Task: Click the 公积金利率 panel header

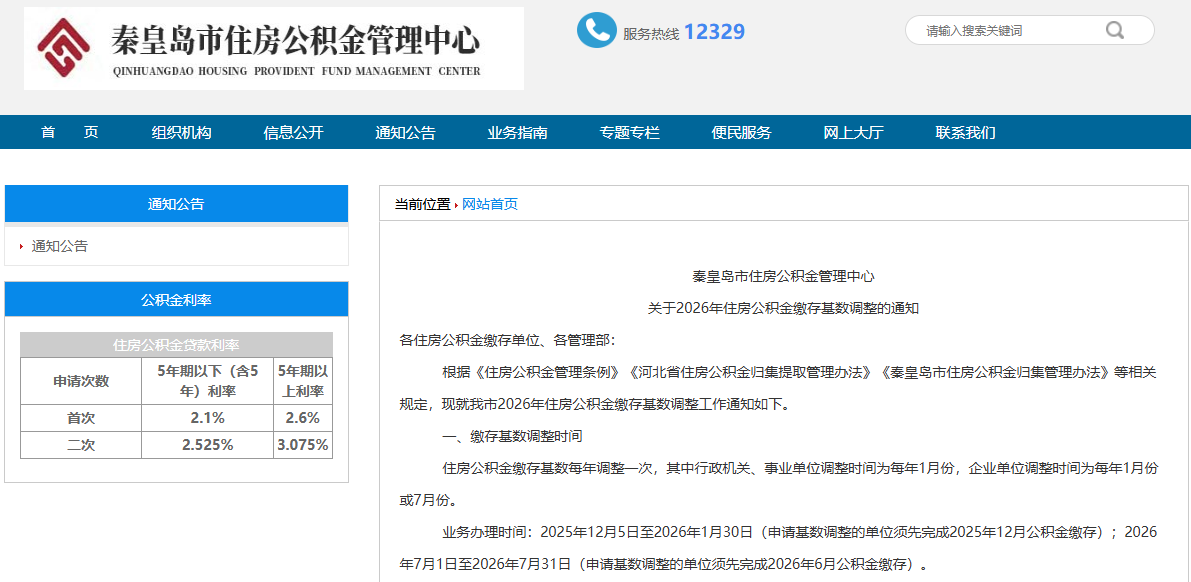Action: (176, 300)
